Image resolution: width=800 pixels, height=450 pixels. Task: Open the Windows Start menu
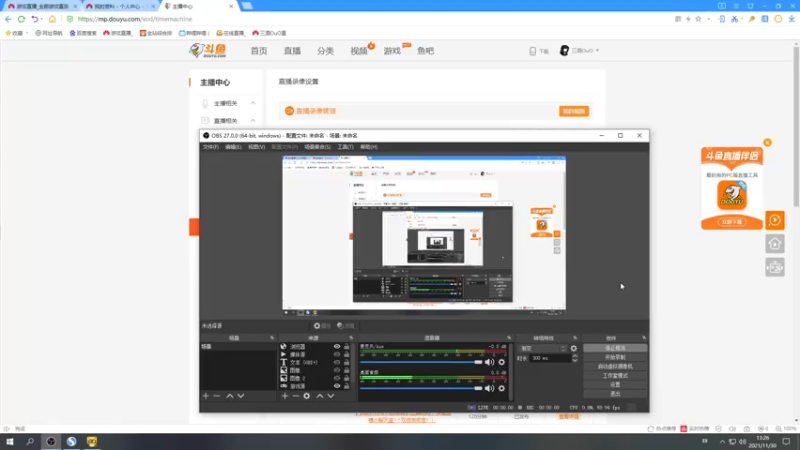[10, 441]
